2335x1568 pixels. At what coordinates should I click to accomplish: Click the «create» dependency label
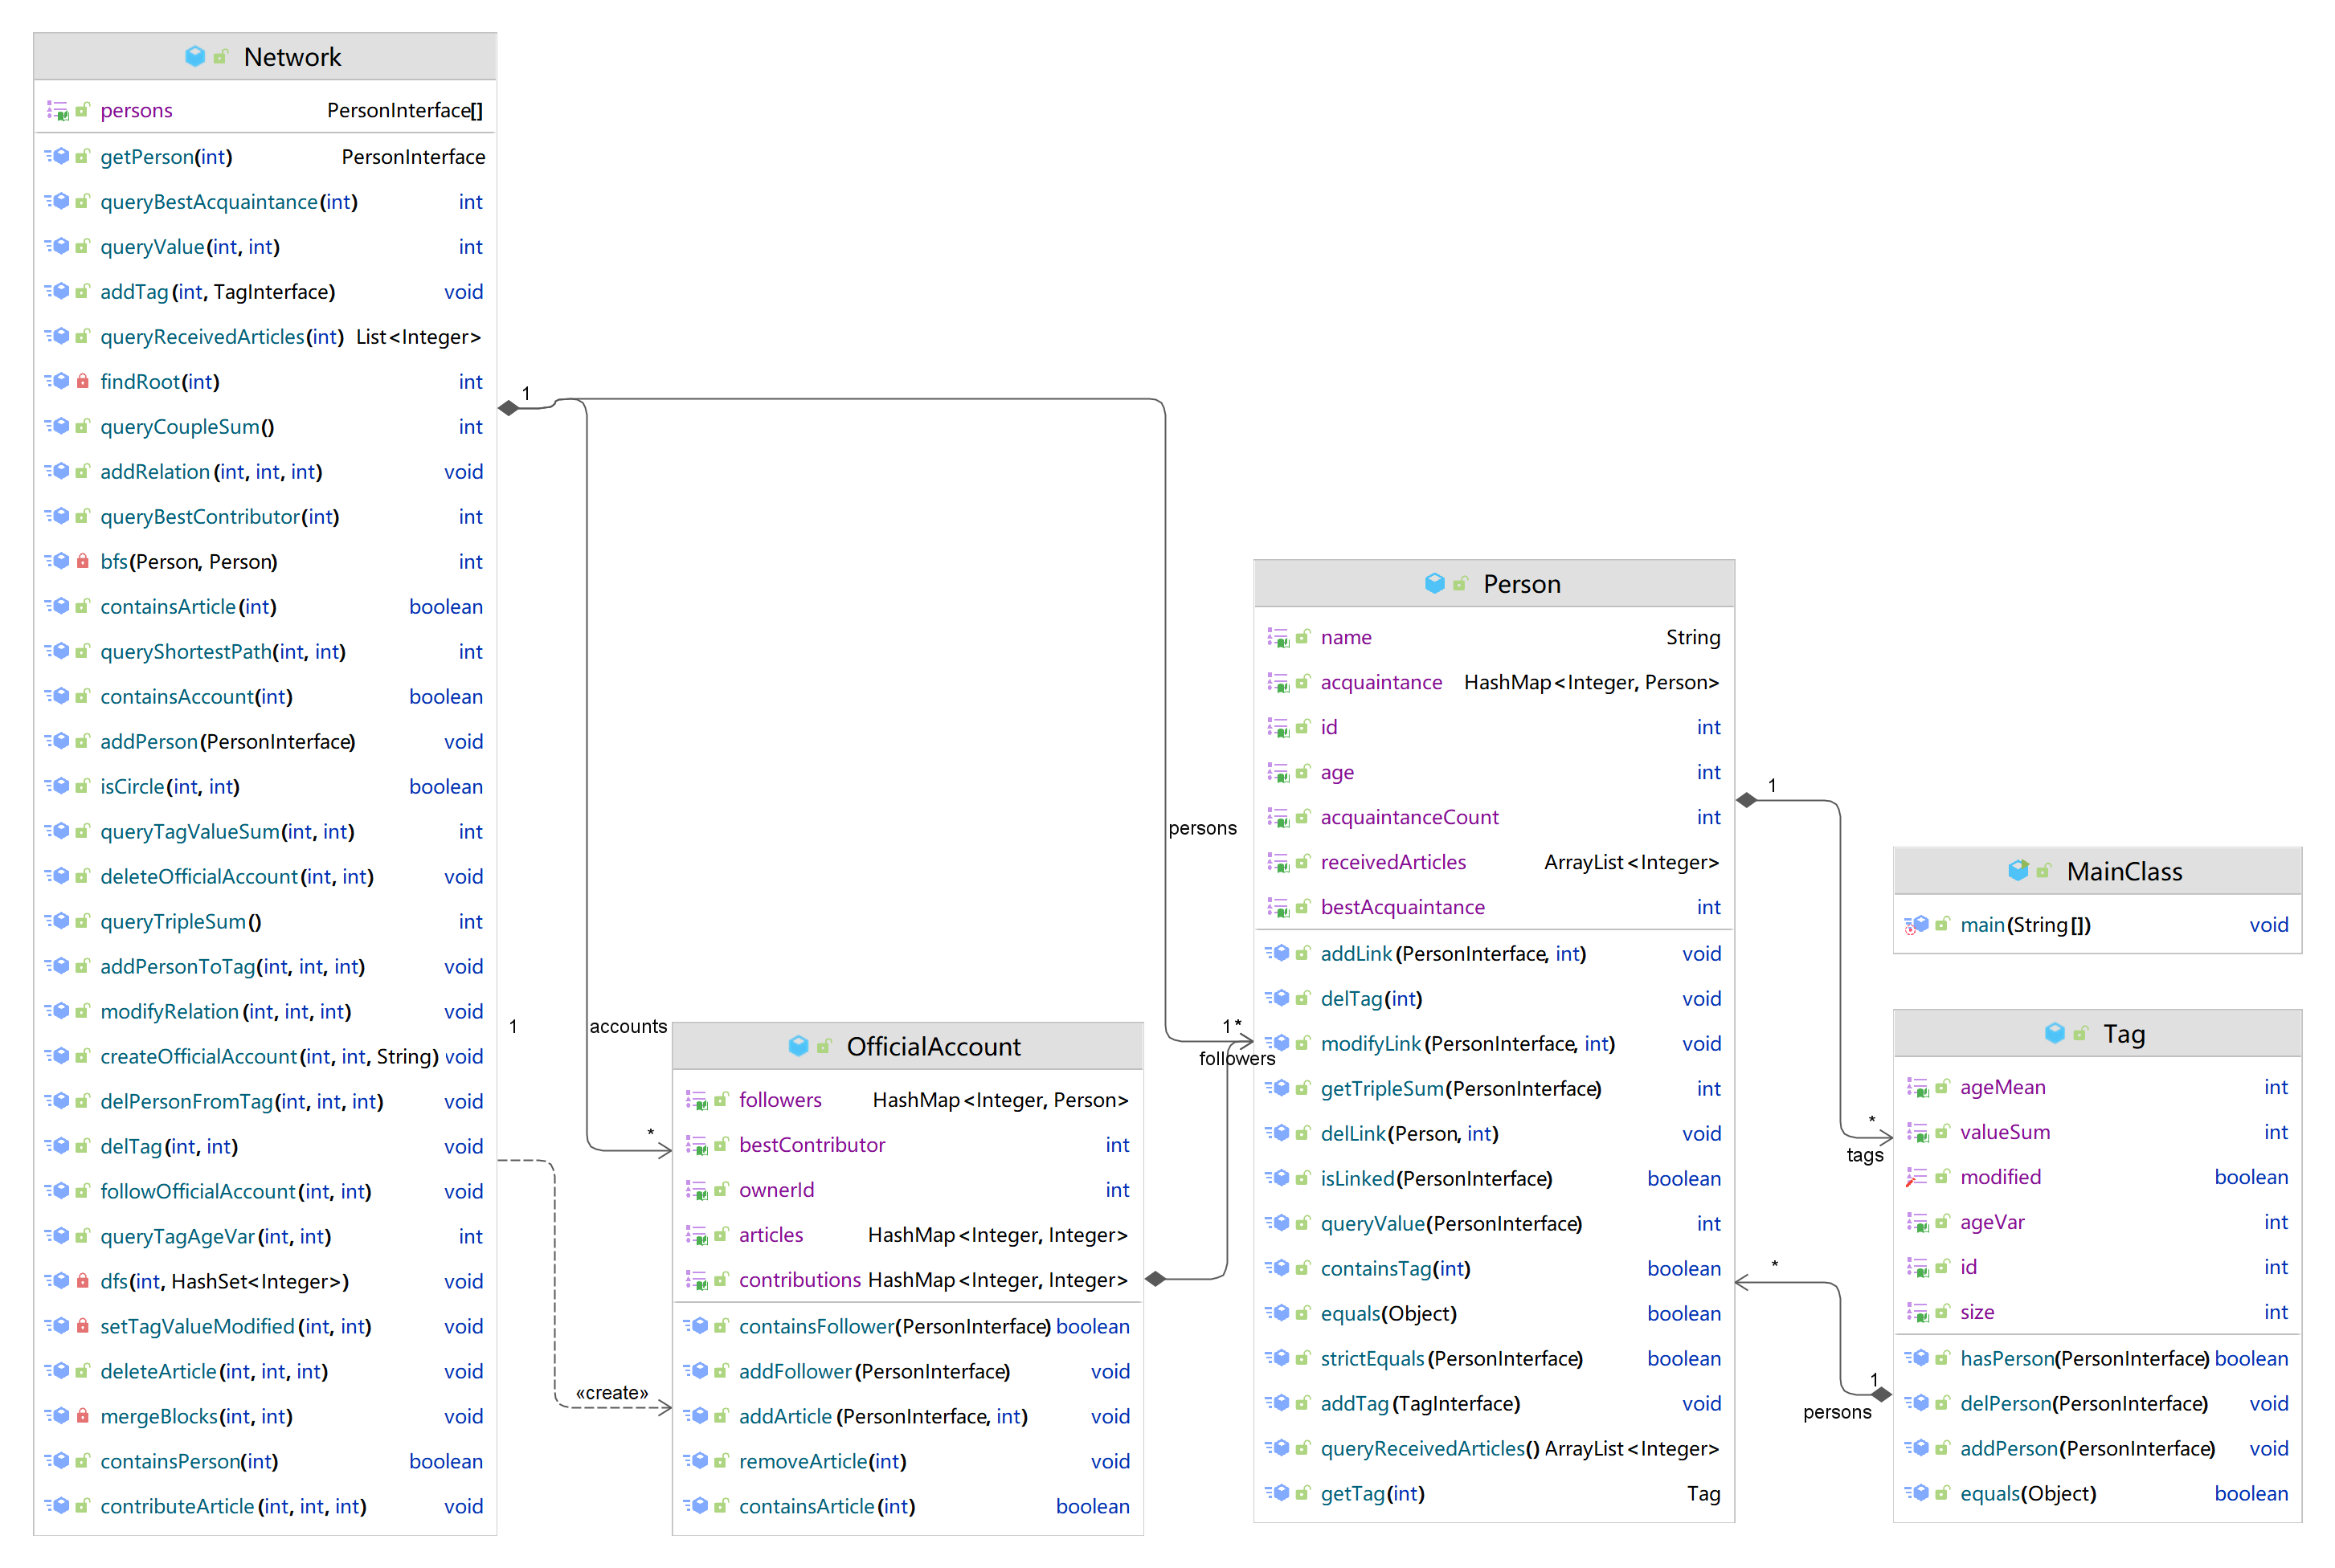click(x=611, y=1392)
